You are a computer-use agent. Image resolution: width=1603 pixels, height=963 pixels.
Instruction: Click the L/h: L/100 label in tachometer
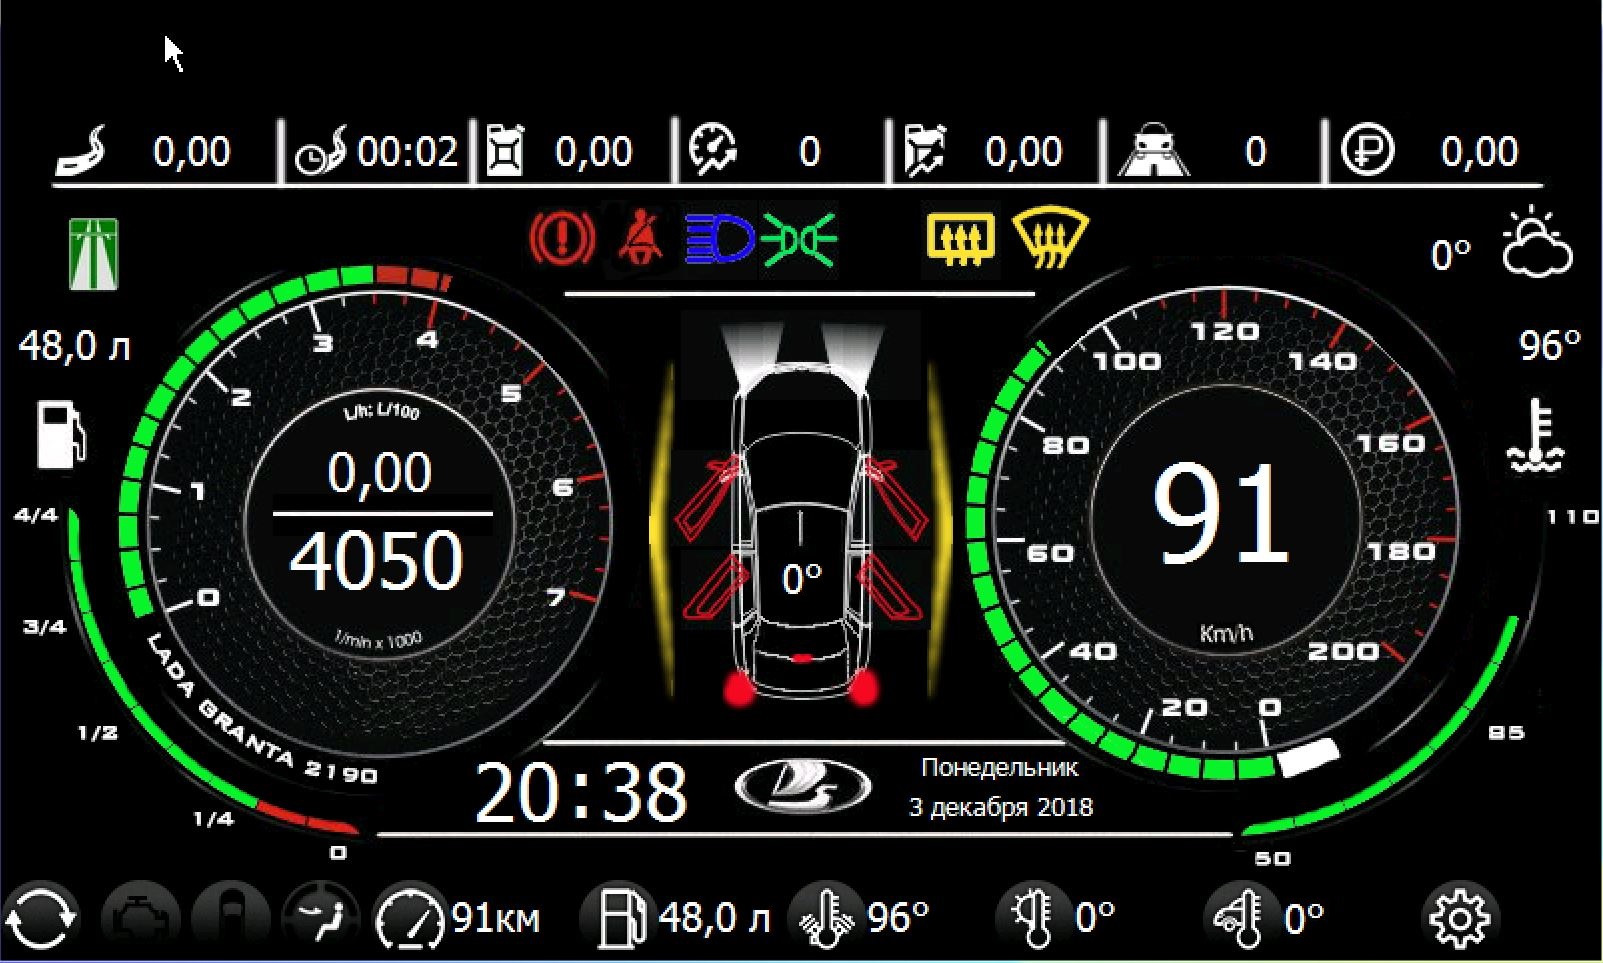click(382, 412)
